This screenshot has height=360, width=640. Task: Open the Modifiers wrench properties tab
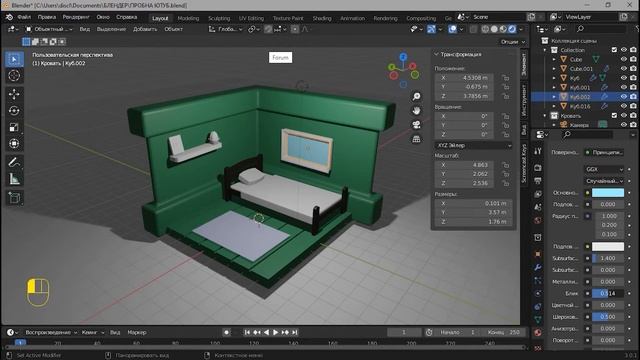pos(538,267)
